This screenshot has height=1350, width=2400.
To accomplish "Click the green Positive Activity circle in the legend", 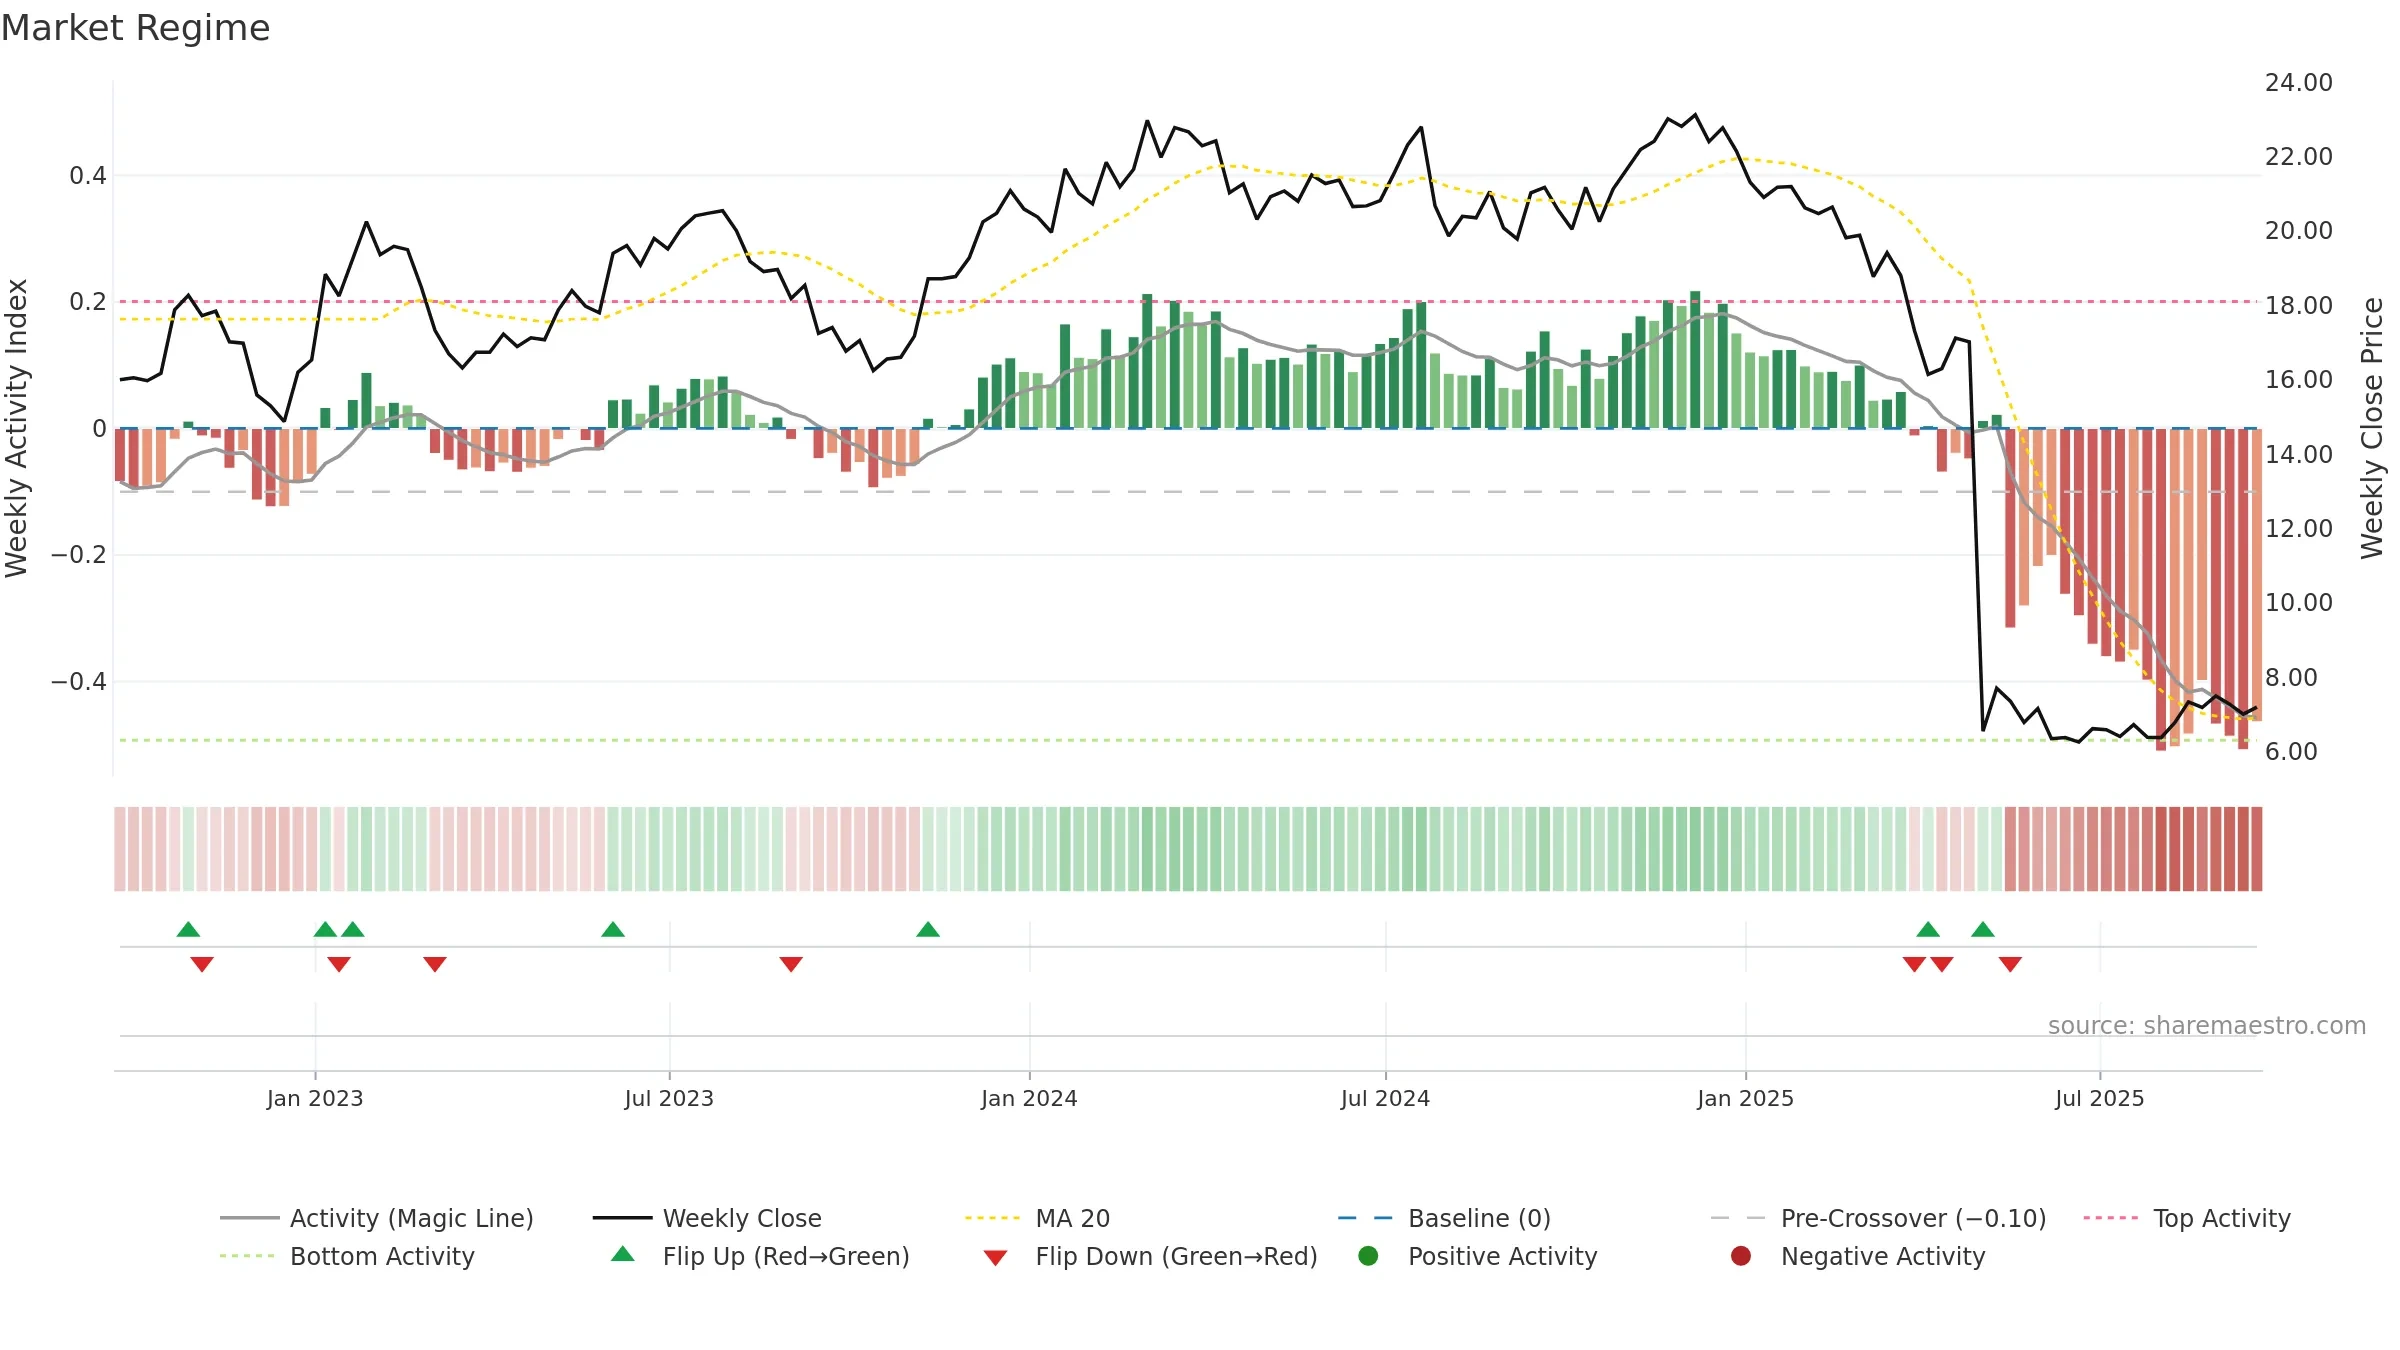I will click(x=1368, y=1256).
